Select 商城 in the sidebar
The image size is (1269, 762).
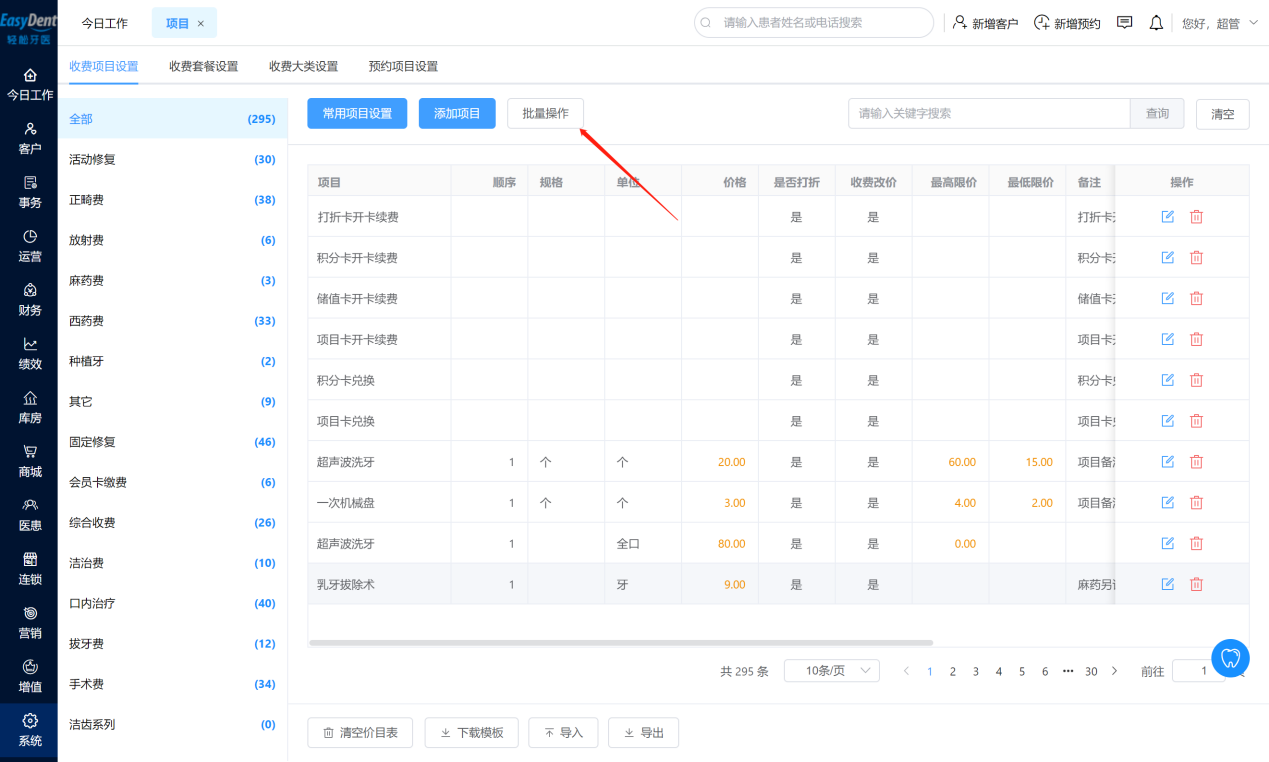[x=30, y=463]
